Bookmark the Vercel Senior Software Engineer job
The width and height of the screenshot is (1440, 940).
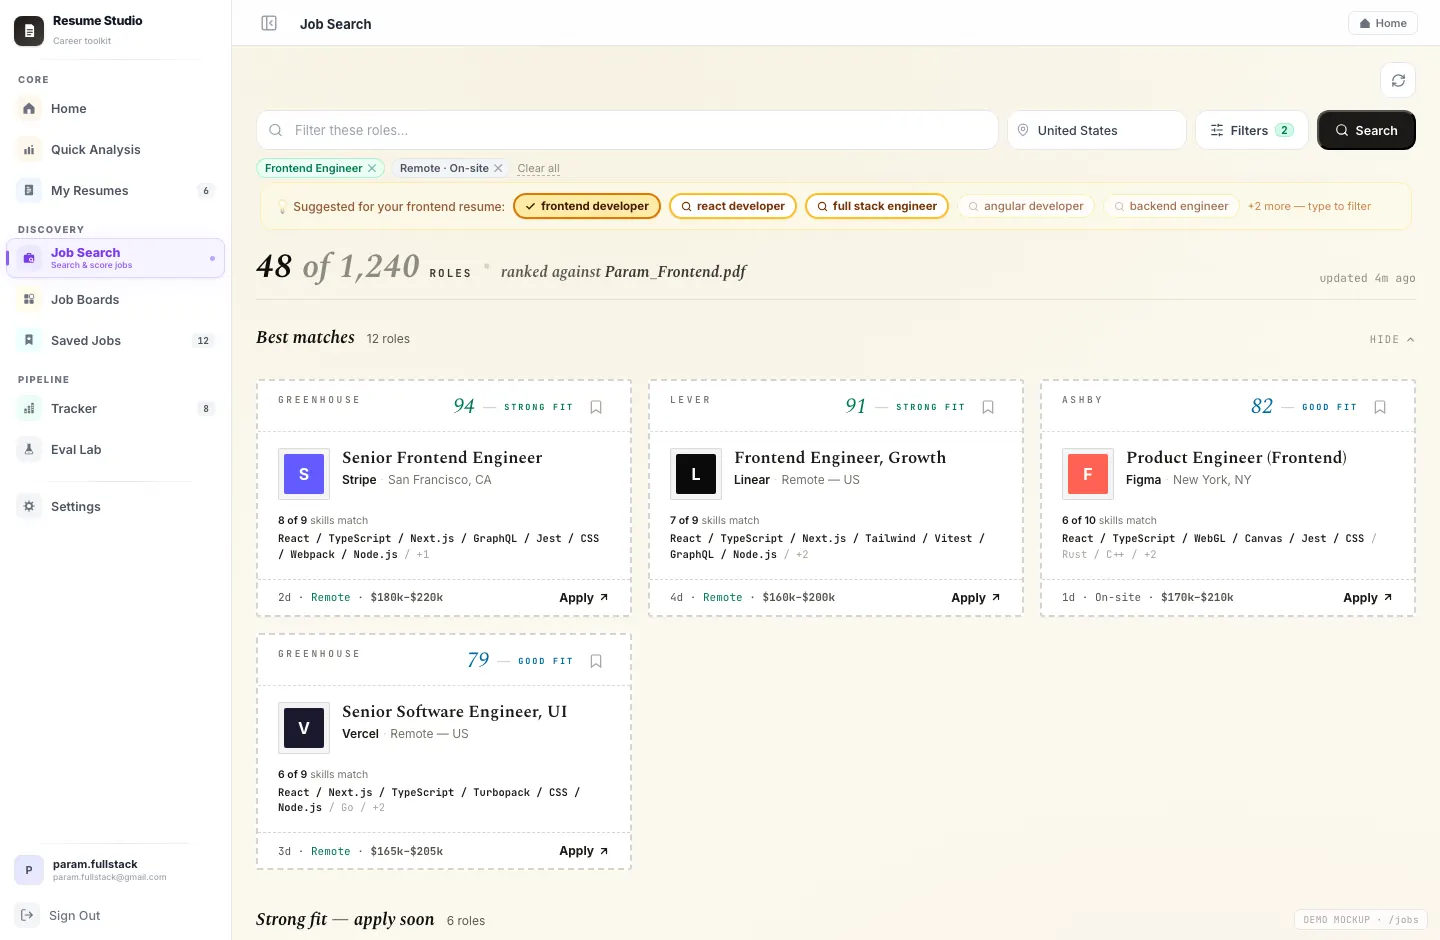pos(596,661)
